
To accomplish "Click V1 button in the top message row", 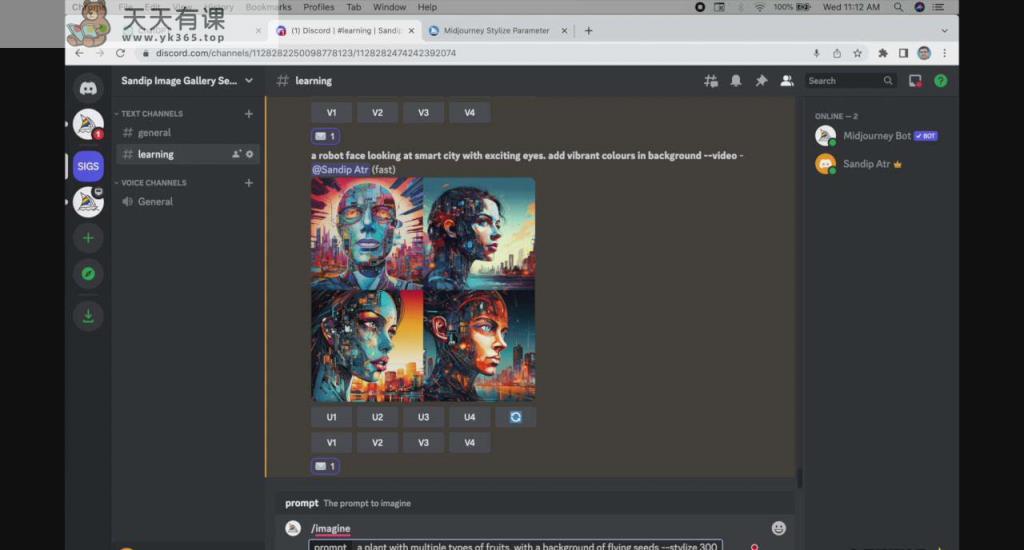I will (332, 112).
